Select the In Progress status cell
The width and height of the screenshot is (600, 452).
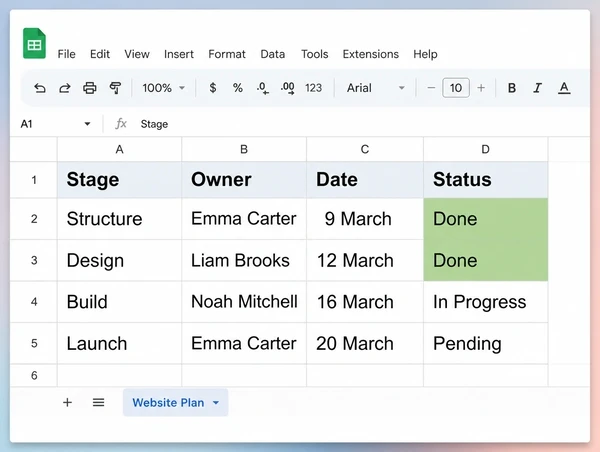[x=486, y=302]
